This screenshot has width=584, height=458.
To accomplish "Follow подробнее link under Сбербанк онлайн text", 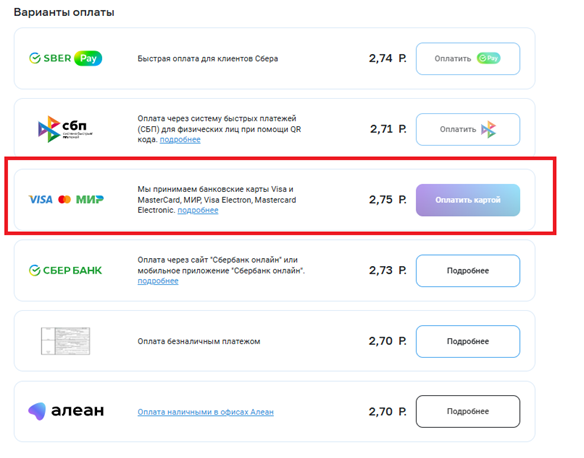I will (158, 281).
